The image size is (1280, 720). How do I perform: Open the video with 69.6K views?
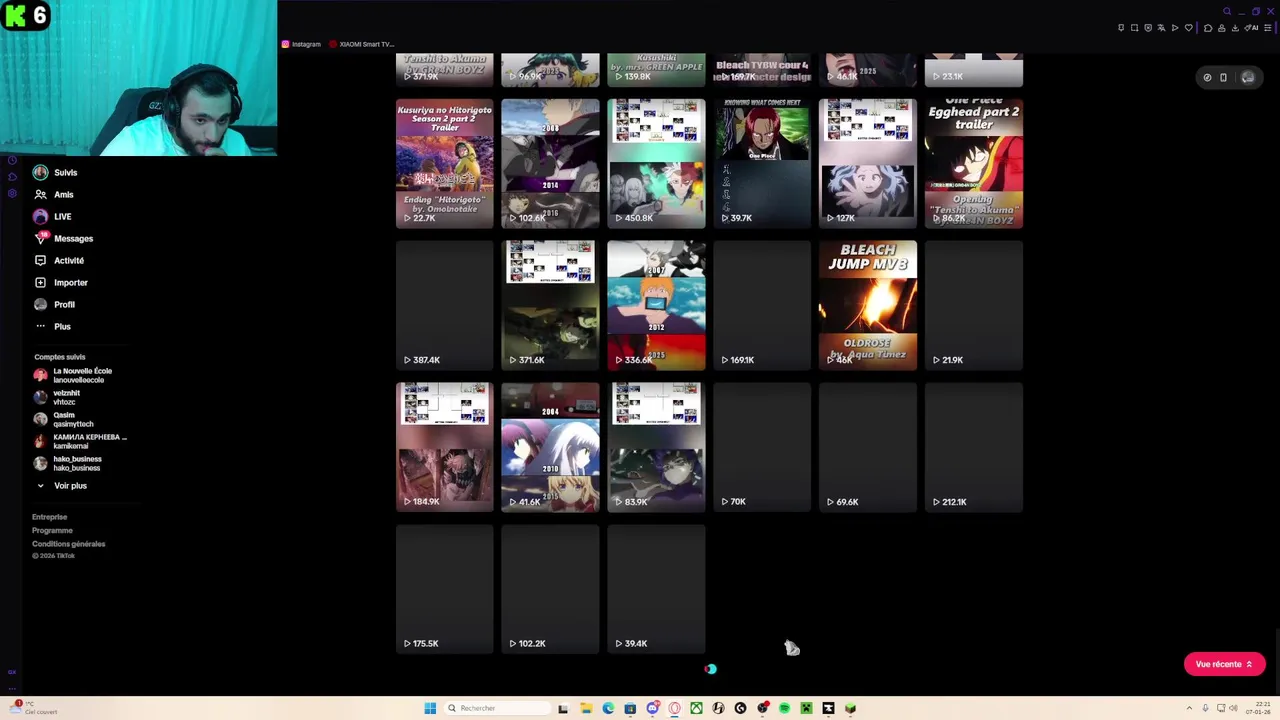pyautogui.click(x=868, y=448)
